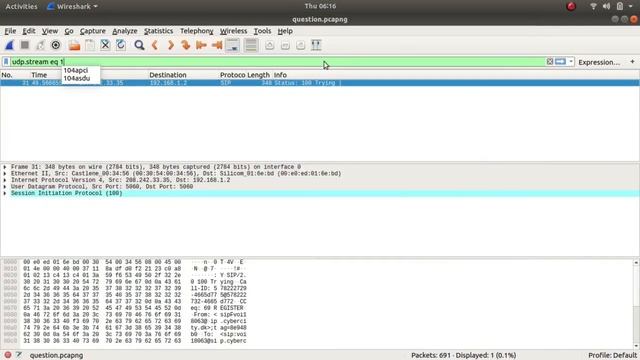The height and width of the screenshot is (360, 640).
Task: Open recent display filters dropdown arrow
Action: [x=571, y=62]
